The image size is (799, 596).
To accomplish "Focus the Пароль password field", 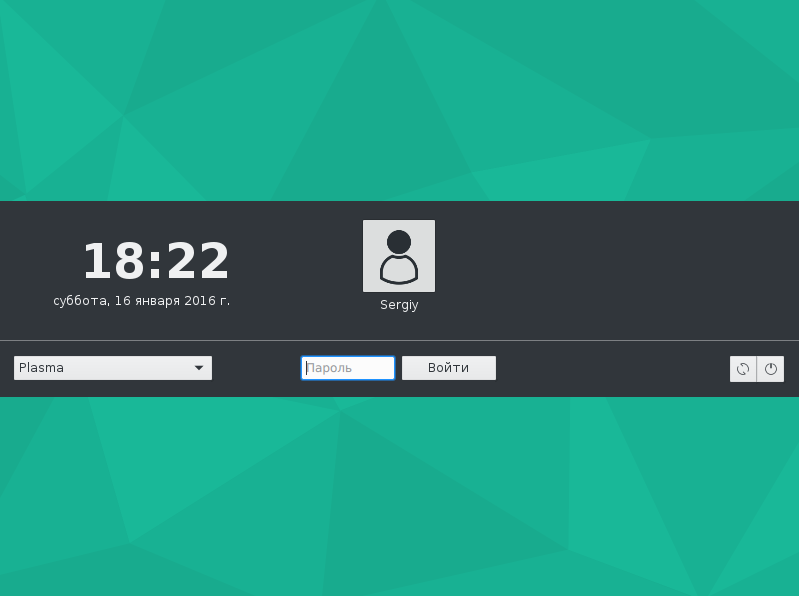I will [x=348, y=368].
